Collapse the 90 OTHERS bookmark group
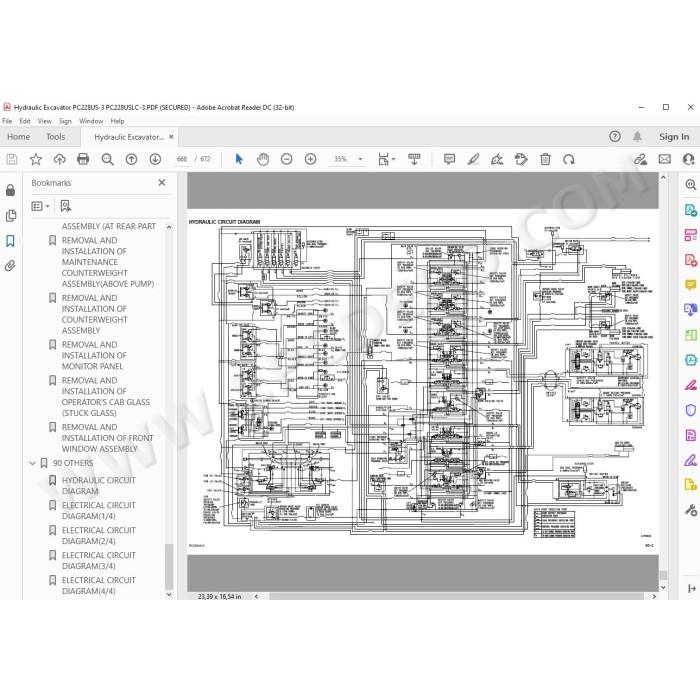This screenshot has height=700, width=700. click(32, 463)
